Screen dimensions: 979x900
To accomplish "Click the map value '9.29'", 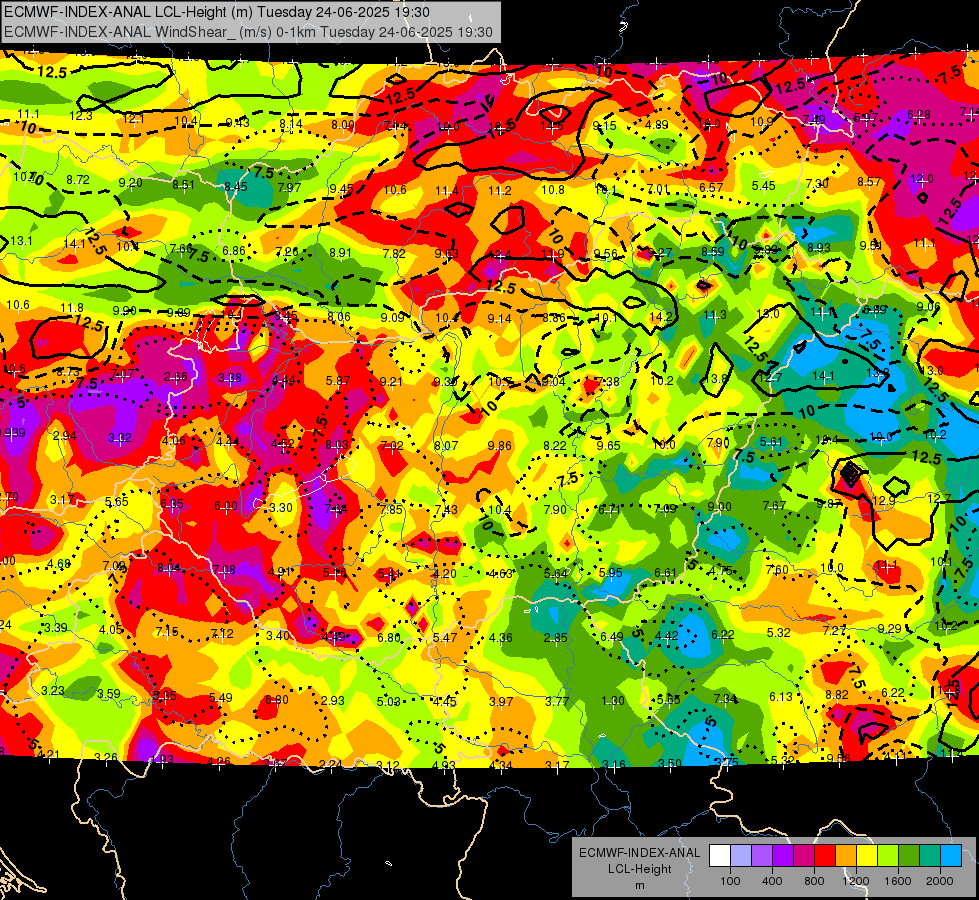I will (x=889, y=628).
